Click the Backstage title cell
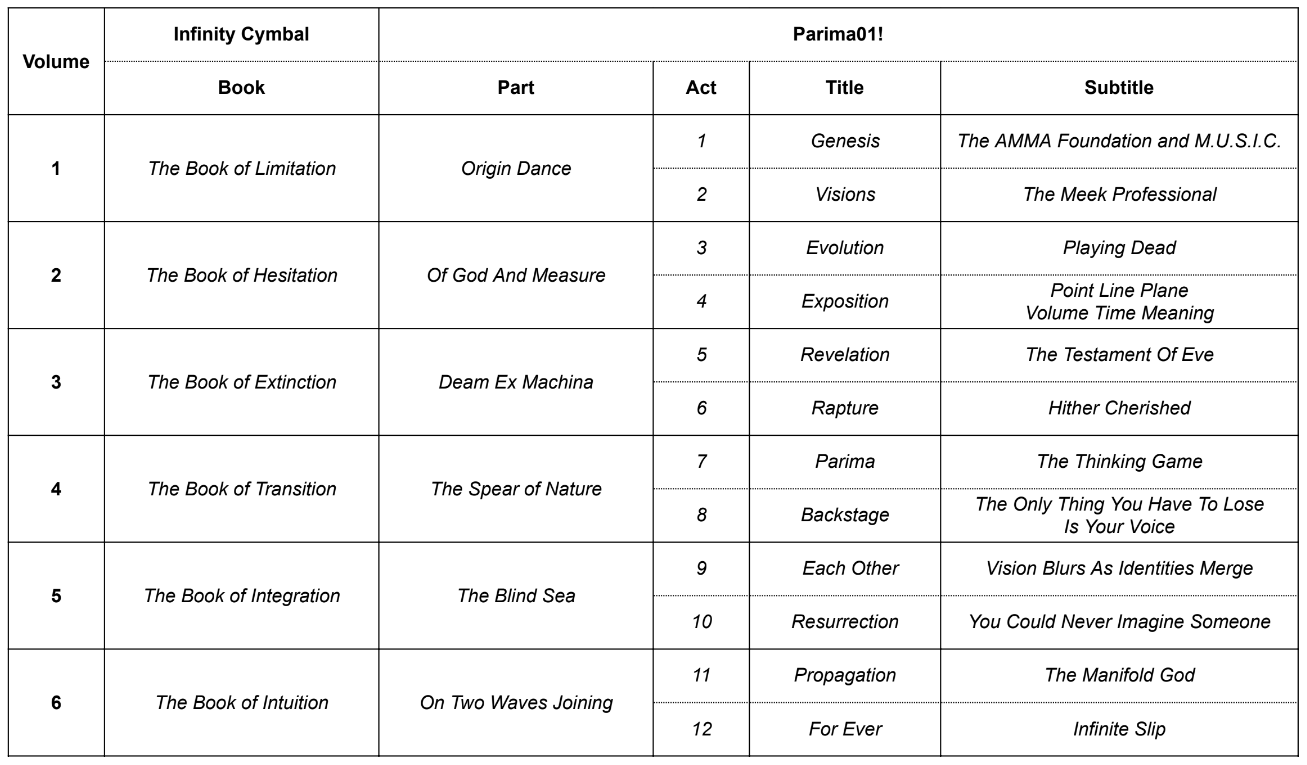Image resolution: width=1307 pixels, height=765 pixels. [845, 515]
